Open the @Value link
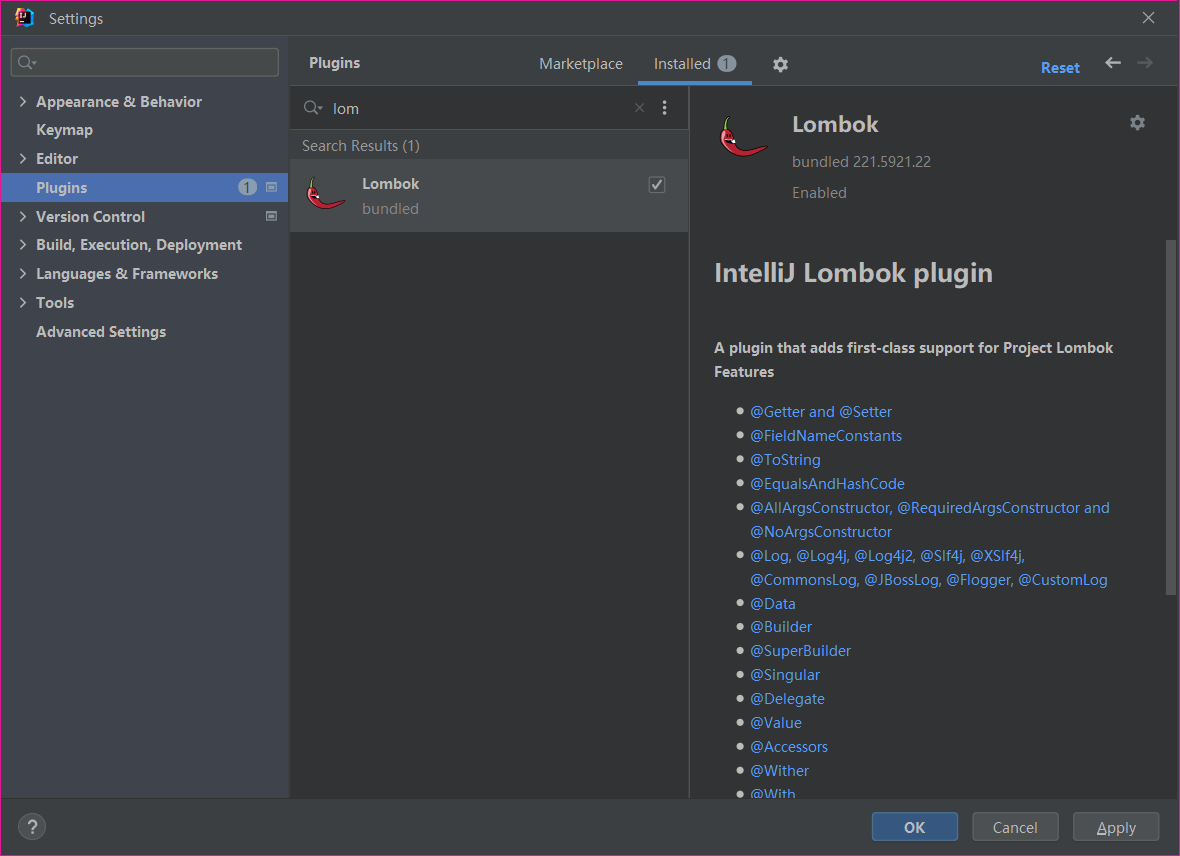The image size is (1180, 856). click(776, 723)
